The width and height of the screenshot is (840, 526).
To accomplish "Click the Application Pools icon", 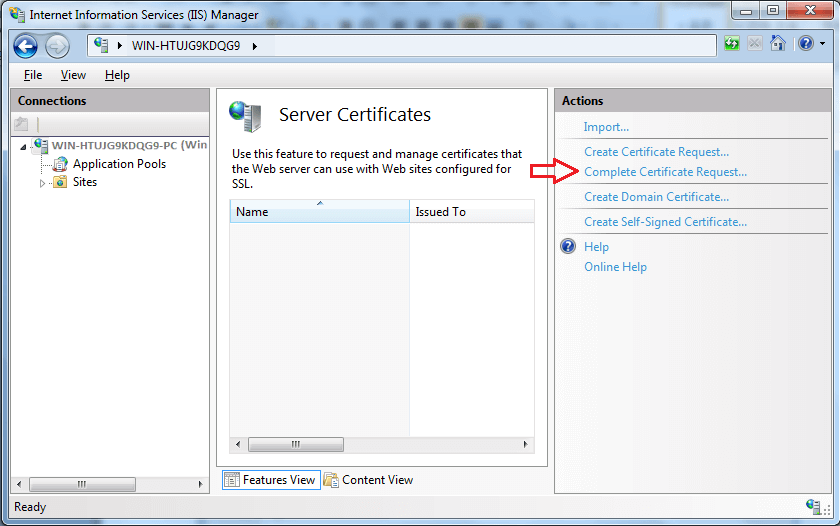I will pyautogui.click(x=61, y=164).
